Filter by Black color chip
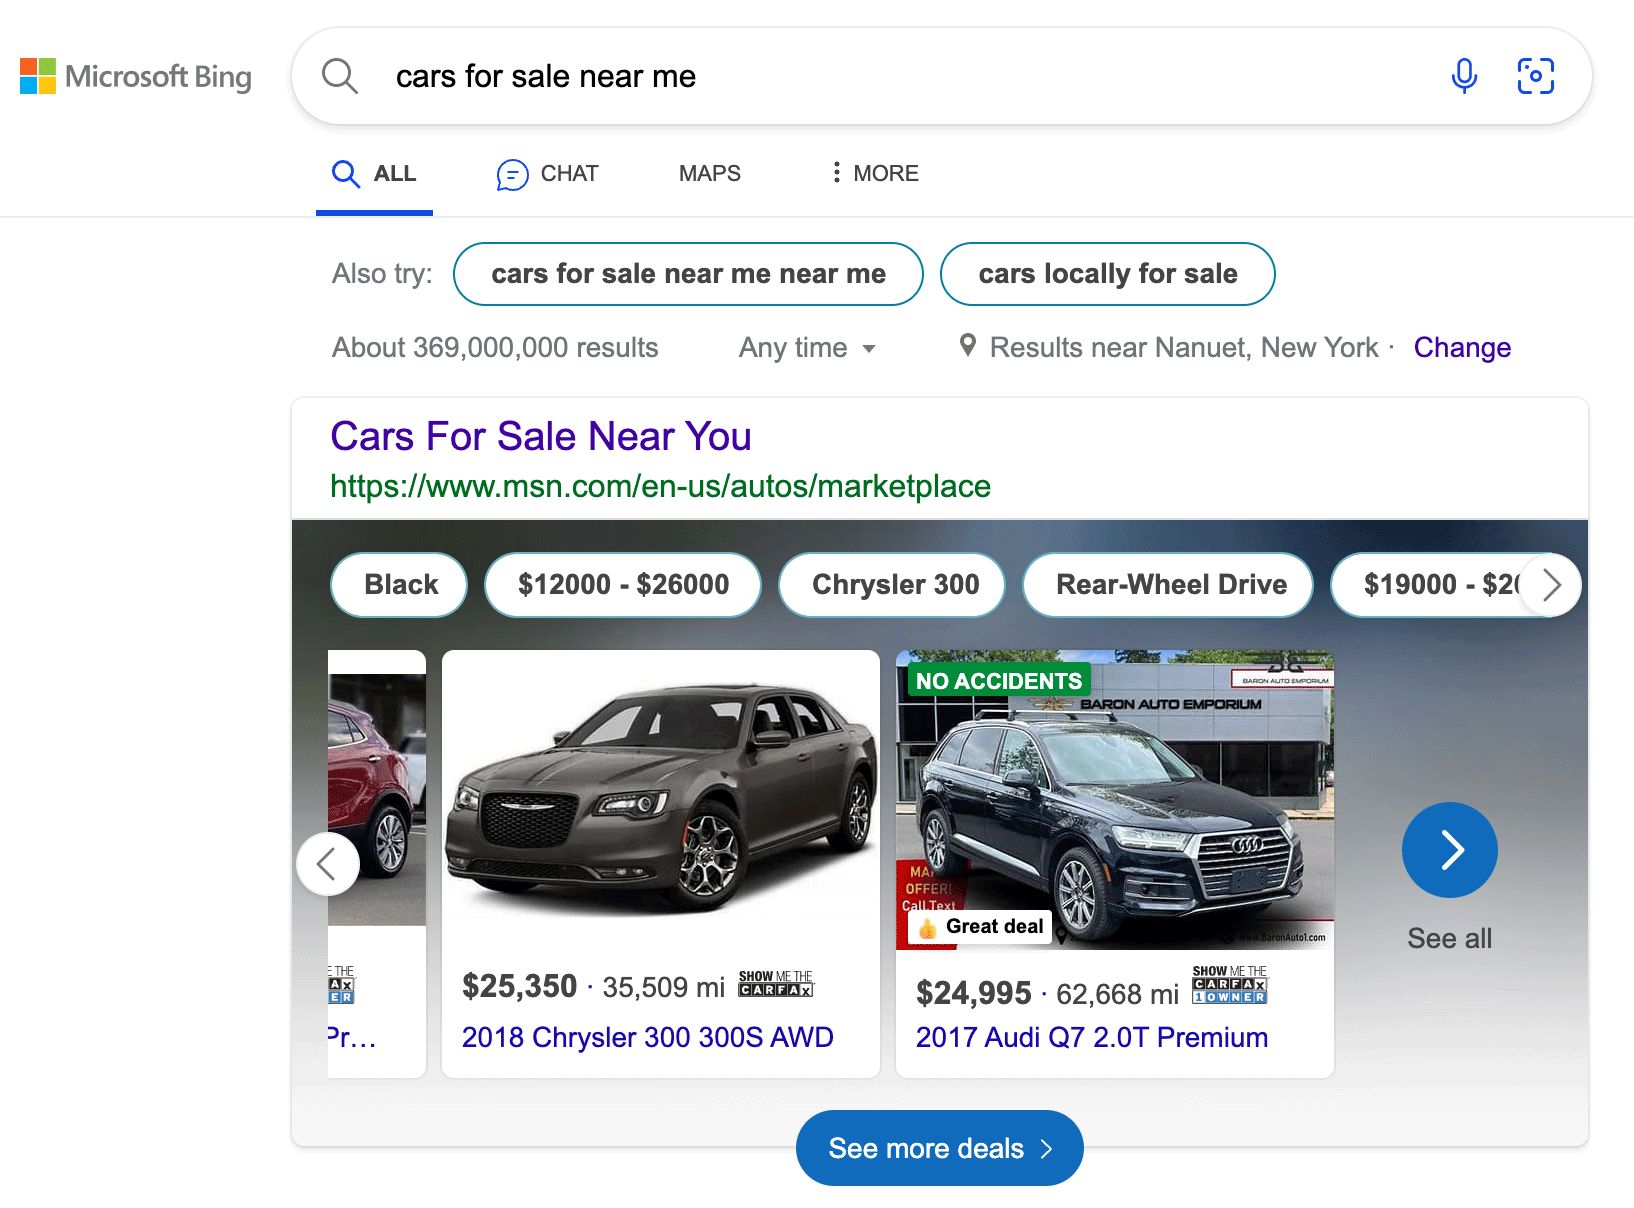1634x1208 pixels. (x=400, y=585)
